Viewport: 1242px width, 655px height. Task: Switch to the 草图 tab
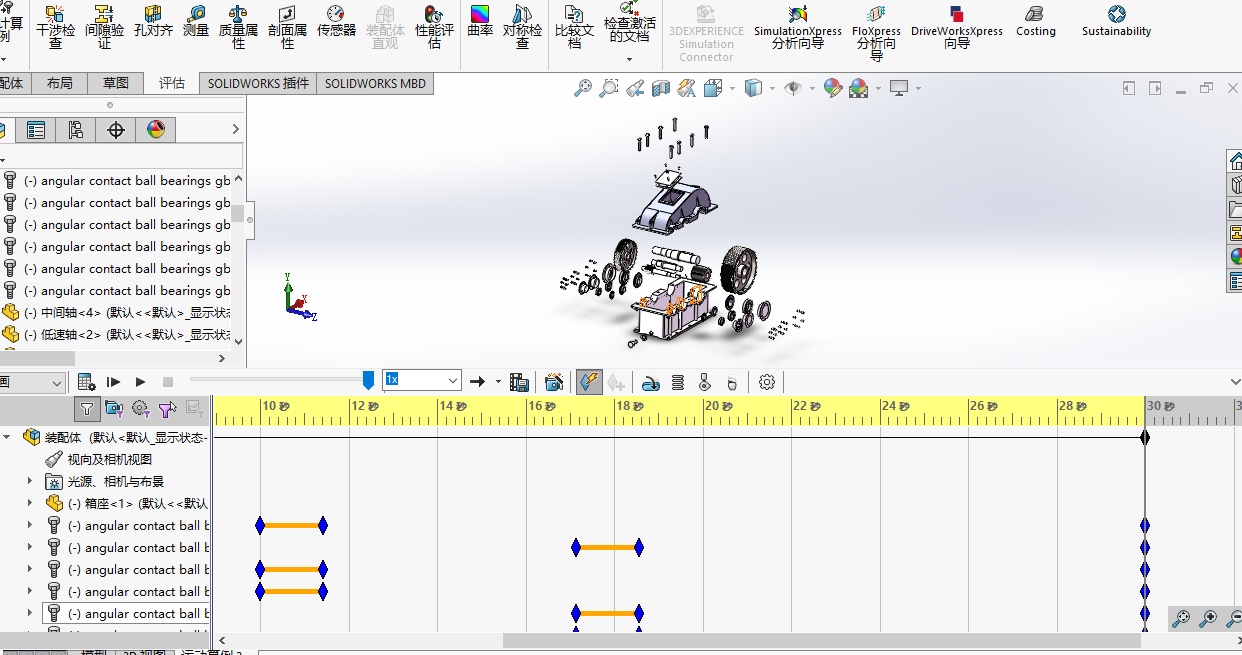116,83
